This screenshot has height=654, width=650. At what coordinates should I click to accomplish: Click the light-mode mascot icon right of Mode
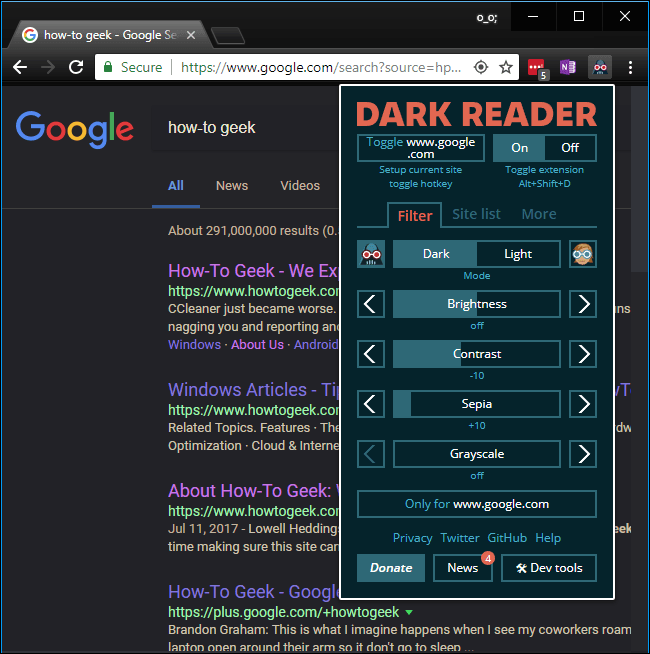(x=583, y=254)
